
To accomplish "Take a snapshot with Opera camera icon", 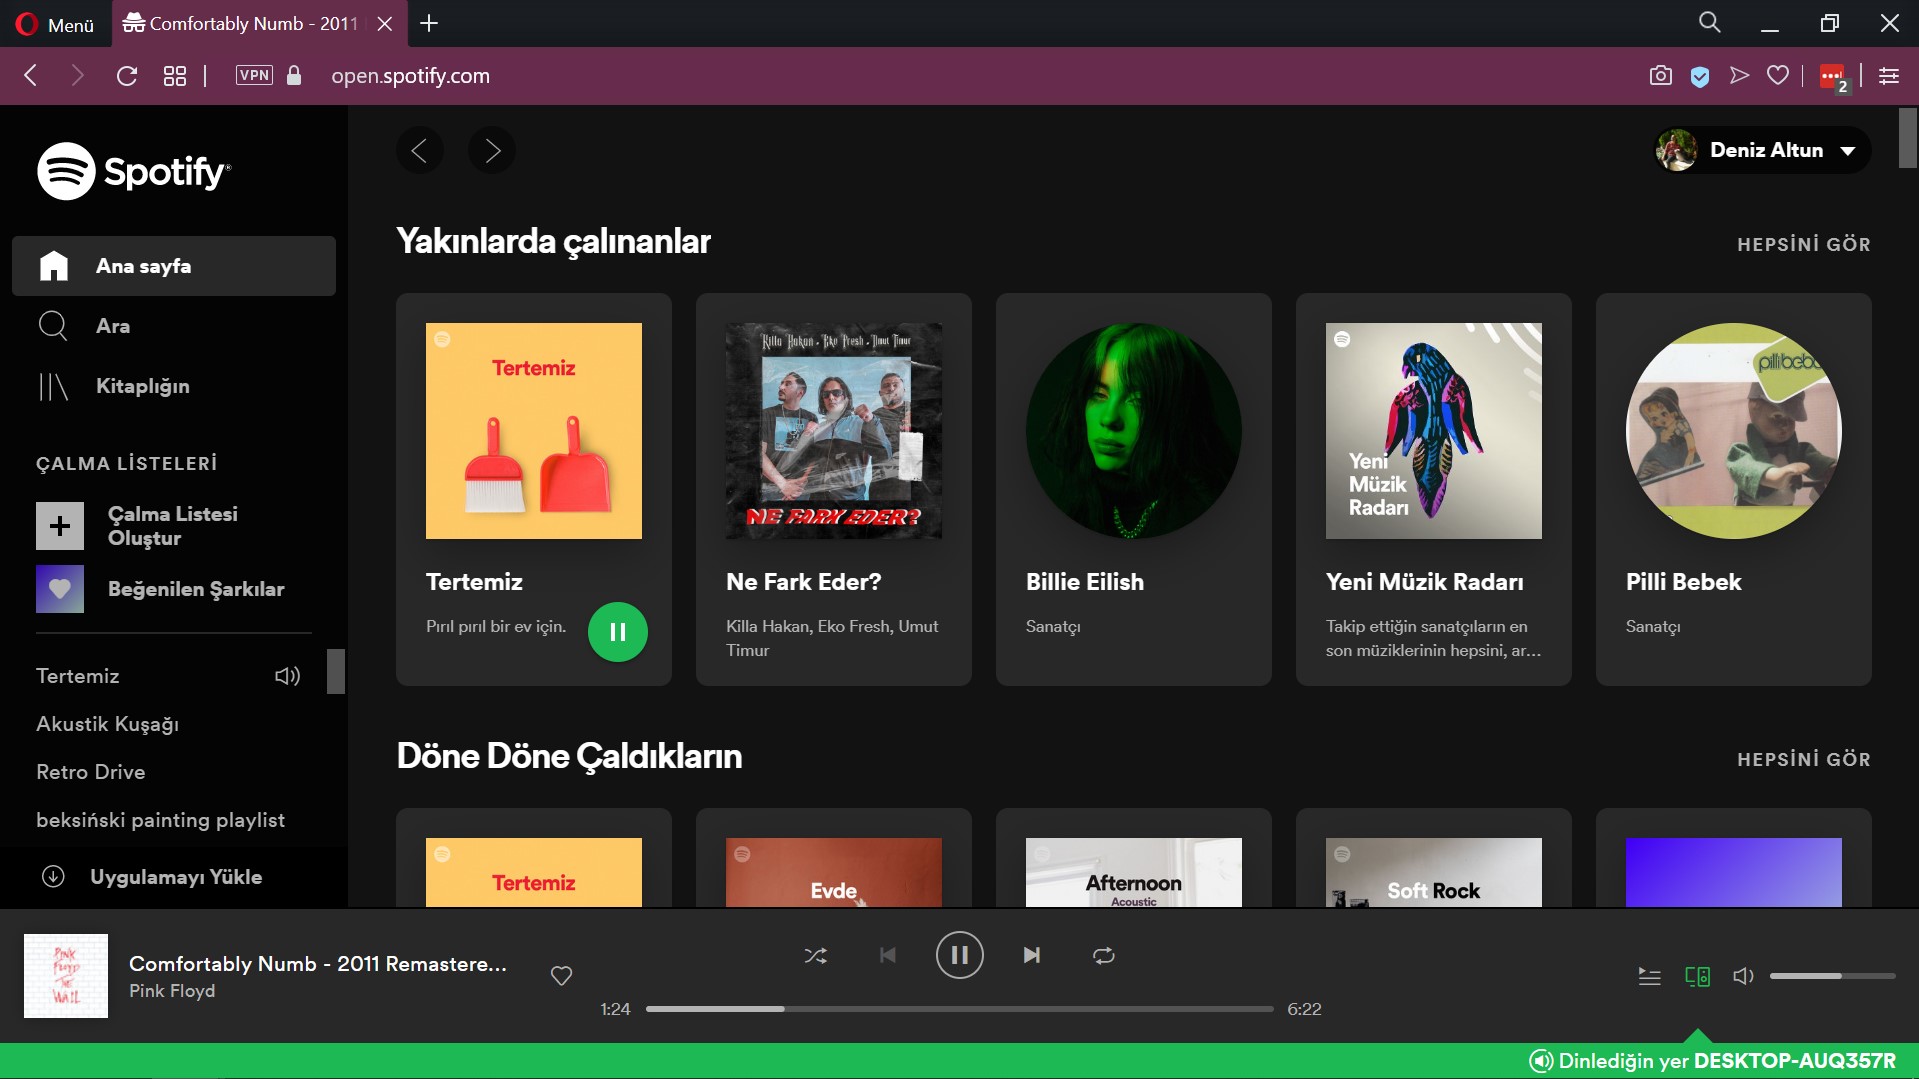I will (x=1660, y=76).
